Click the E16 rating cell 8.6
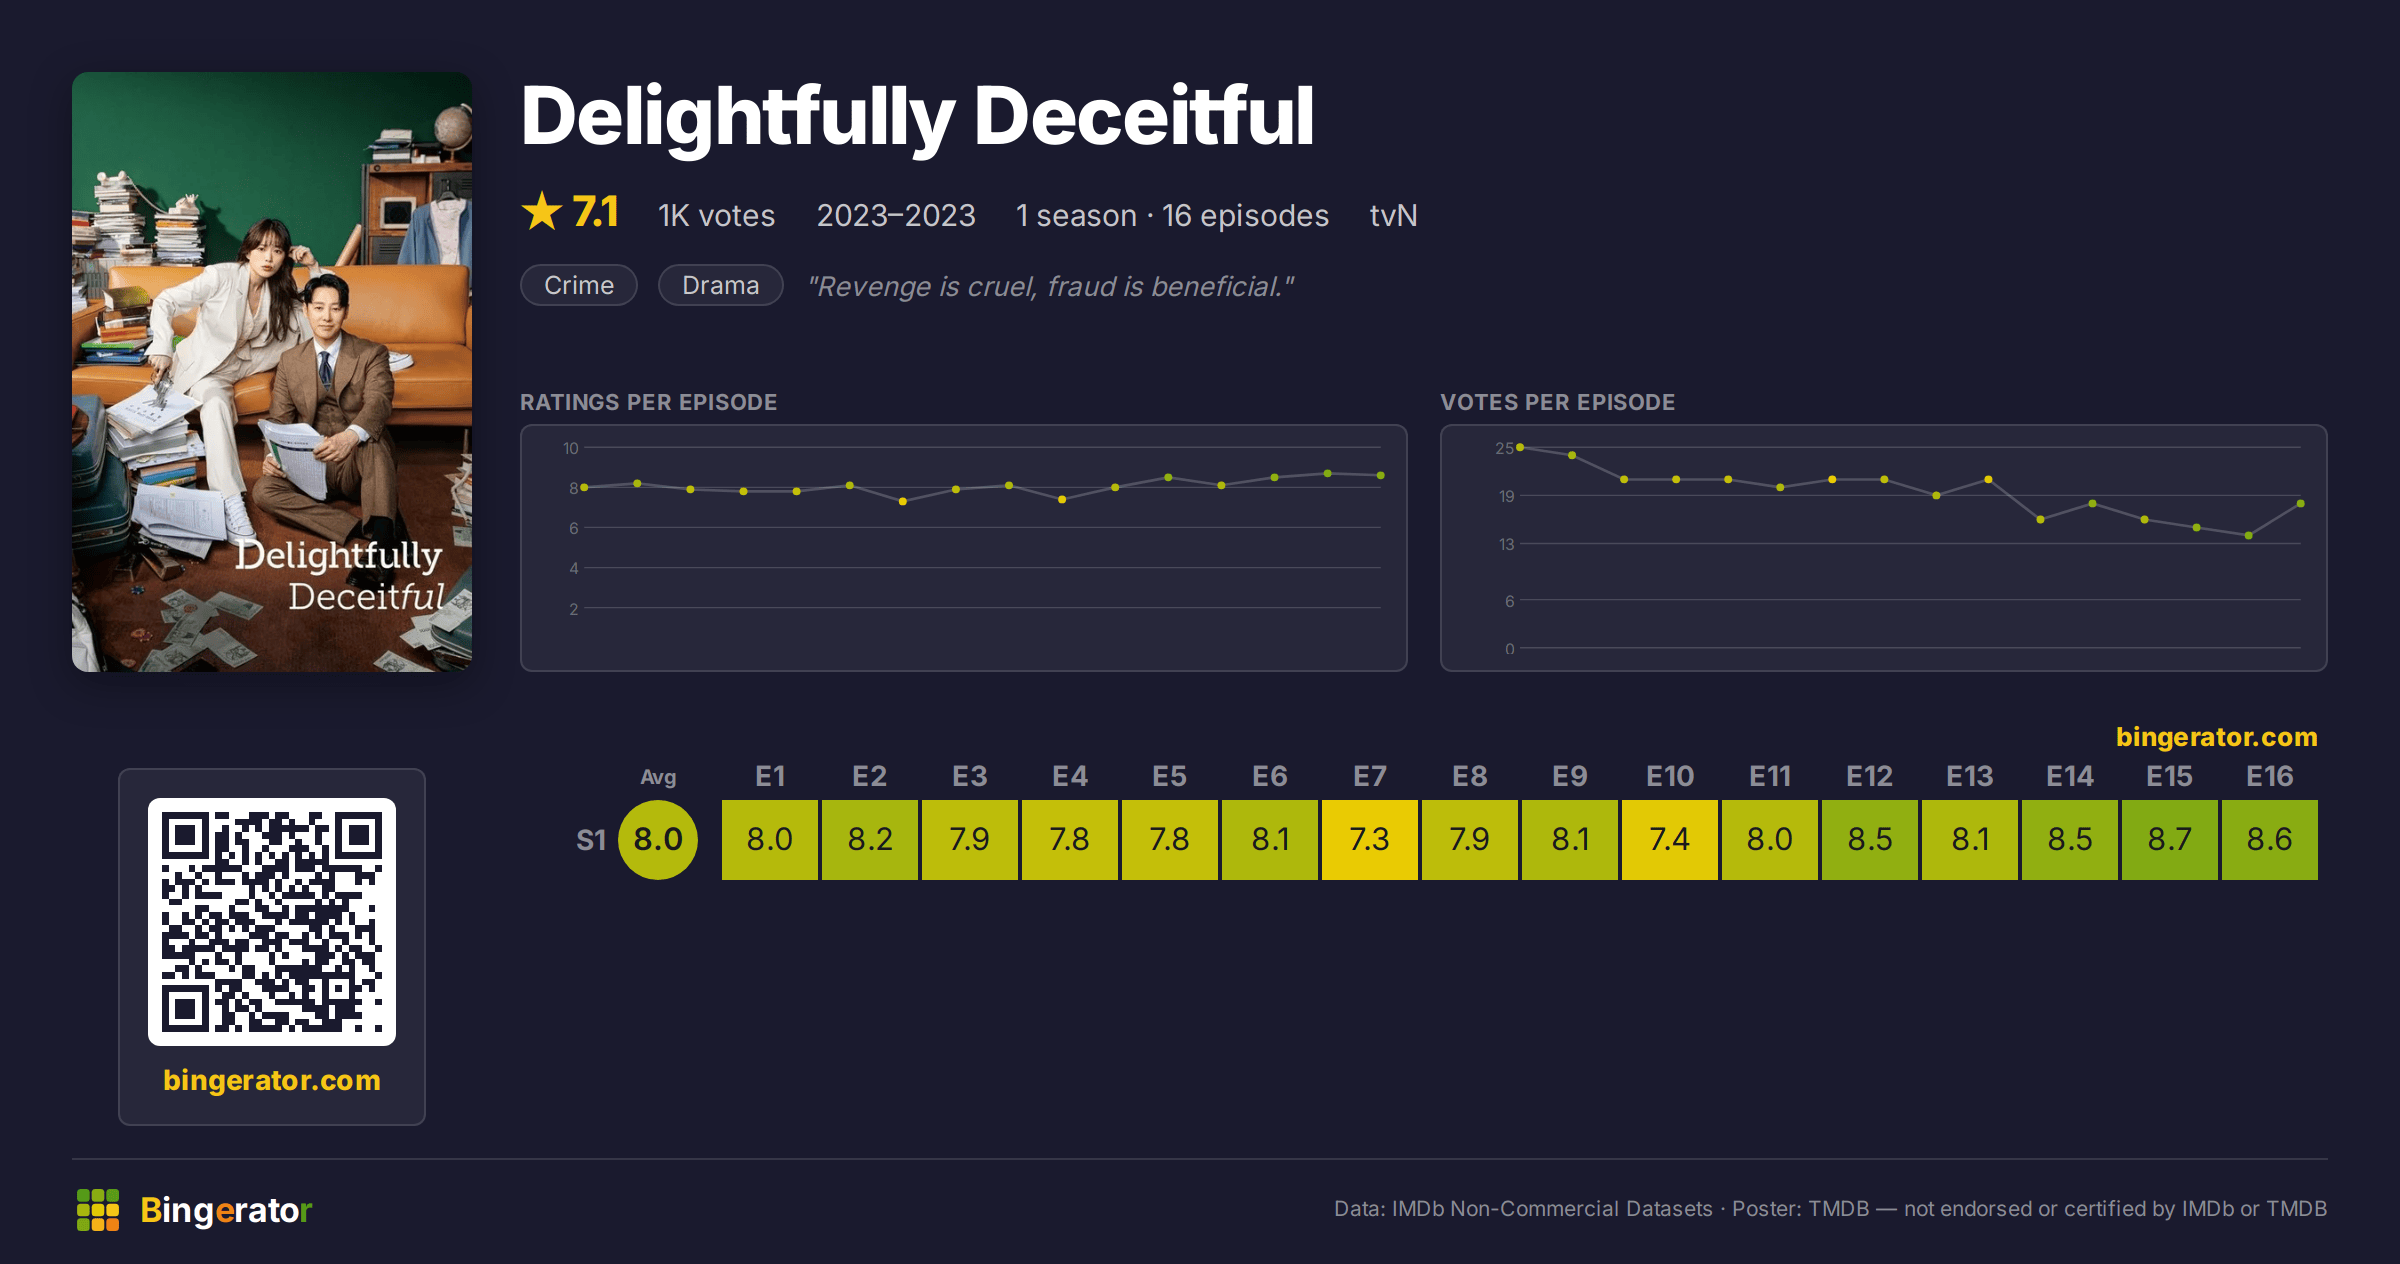Image resolution: width=2400 pixels, height=1264 pixels. [2270, 840]
